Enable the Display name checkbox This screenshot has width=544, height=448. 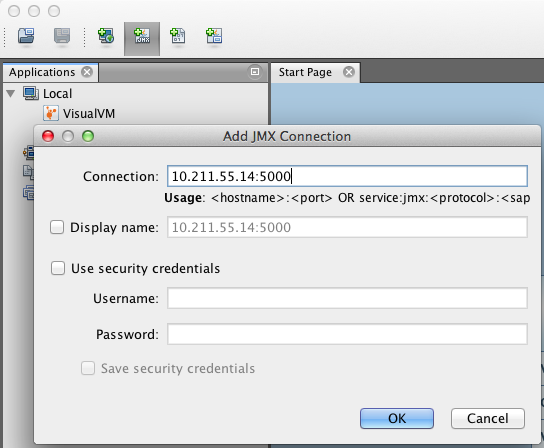57,227
